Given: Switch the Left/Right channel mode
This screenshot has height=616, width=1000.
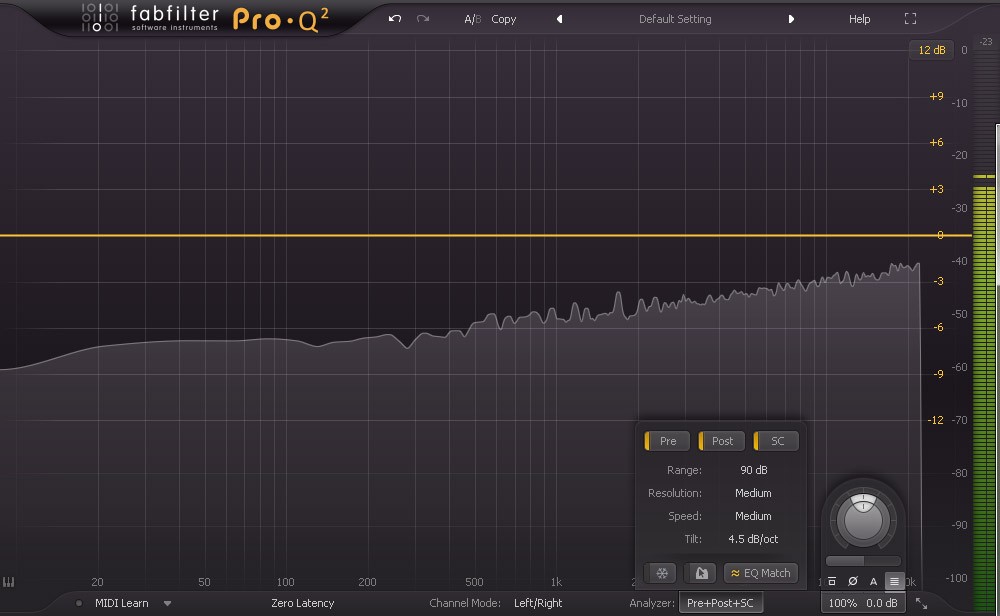Looking at the screenshot, I should (x=538, y=603).
